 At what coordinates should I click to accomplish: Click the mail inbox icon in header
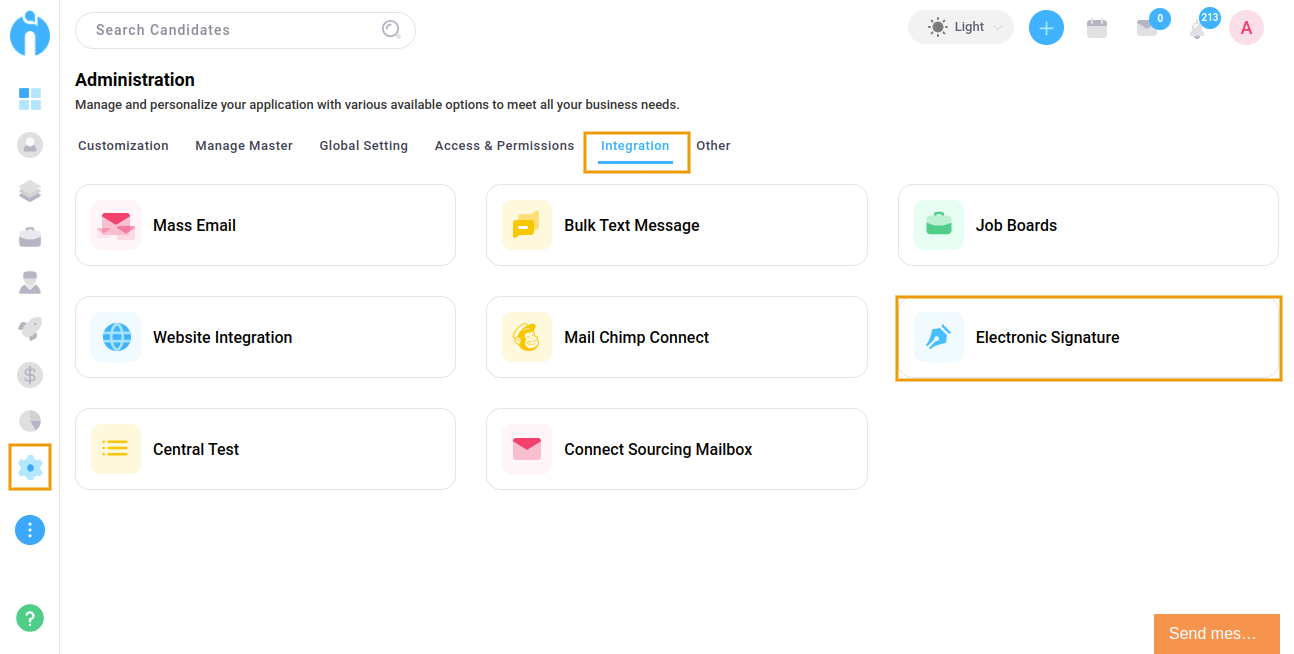pyautogui.click(x=1147, y=28)
